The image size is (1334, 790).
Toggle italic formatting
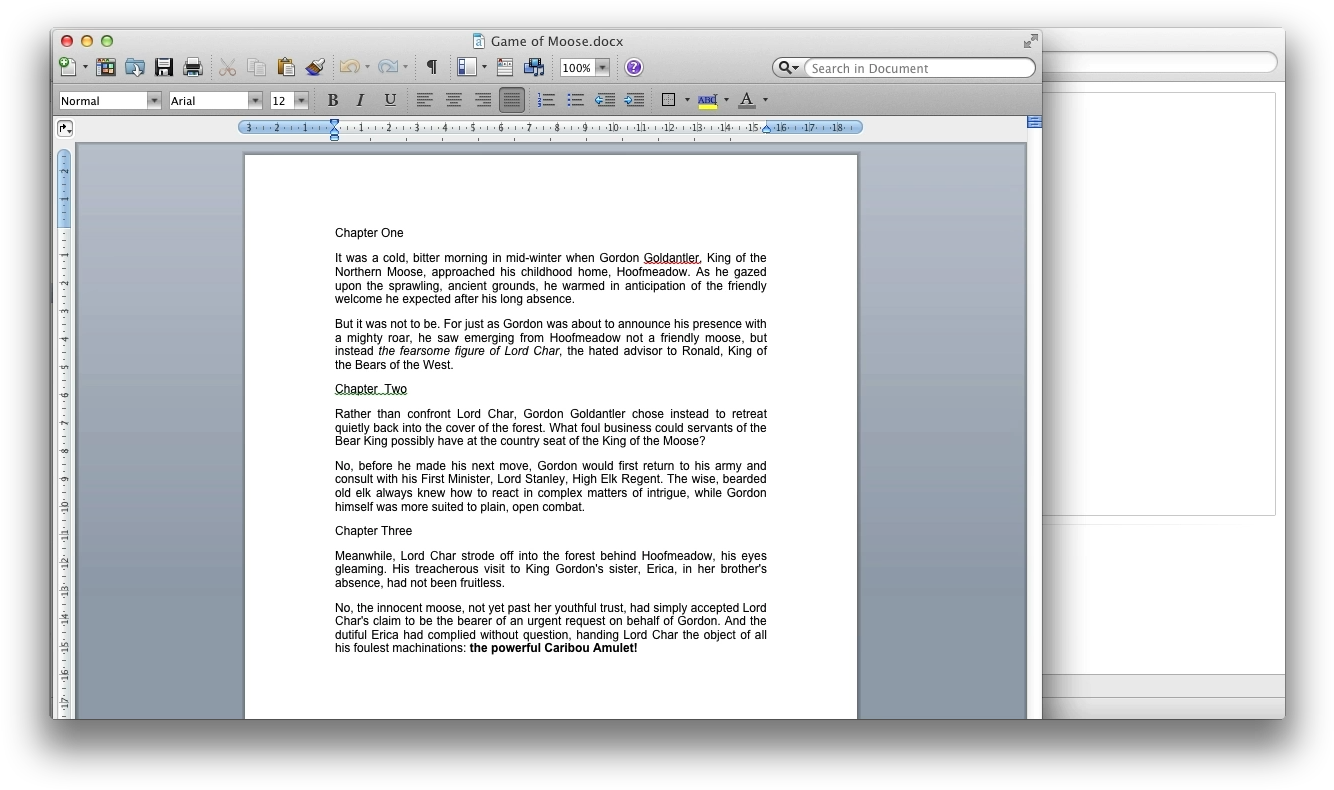[360, 100]
